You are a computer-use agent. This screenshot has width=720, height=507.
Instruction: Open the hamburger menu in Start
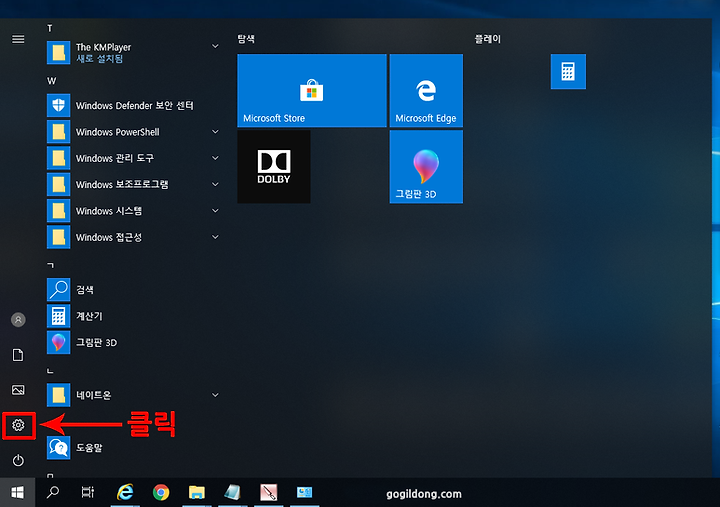click(x=18, y=39)
